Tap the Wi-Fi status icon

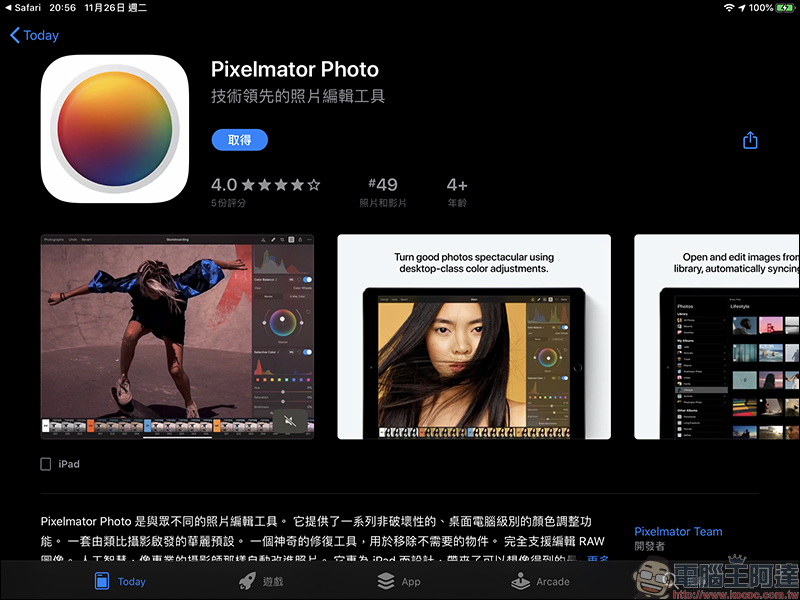(x=729, y=8)
